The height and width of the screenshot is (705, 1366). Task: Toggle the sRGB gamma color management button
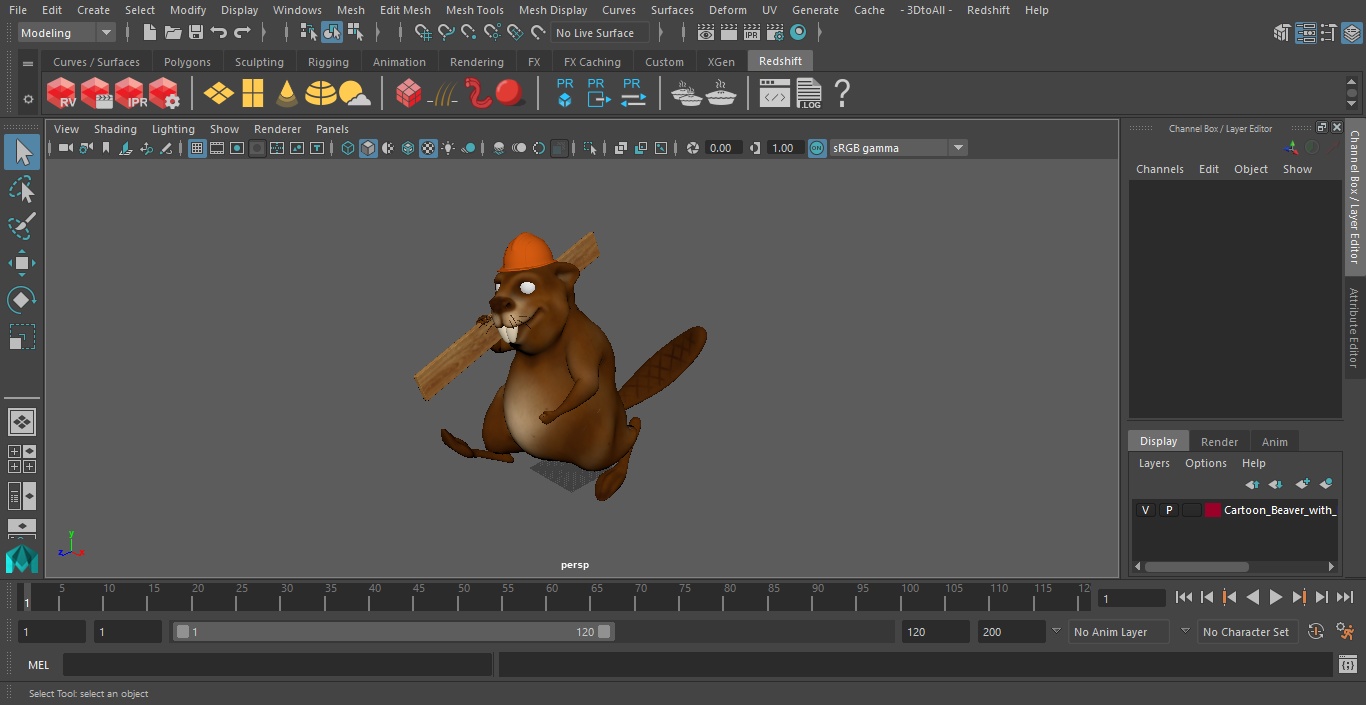[817, 148]
